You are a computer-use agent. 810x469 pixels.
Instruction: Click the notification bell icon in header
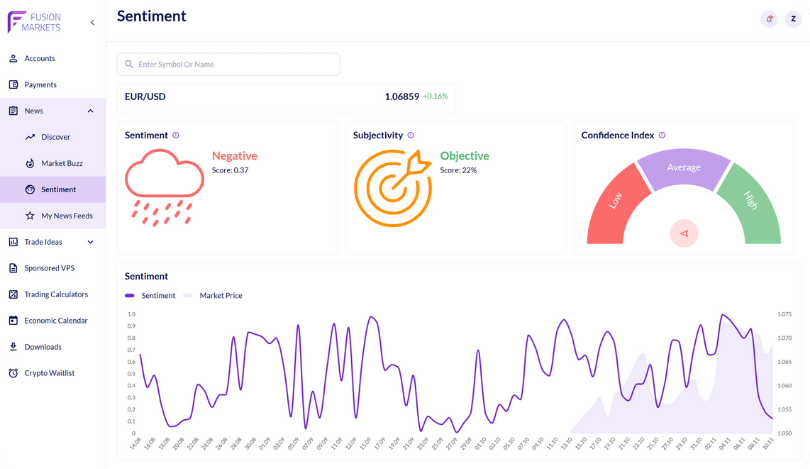tap(769, 19)
